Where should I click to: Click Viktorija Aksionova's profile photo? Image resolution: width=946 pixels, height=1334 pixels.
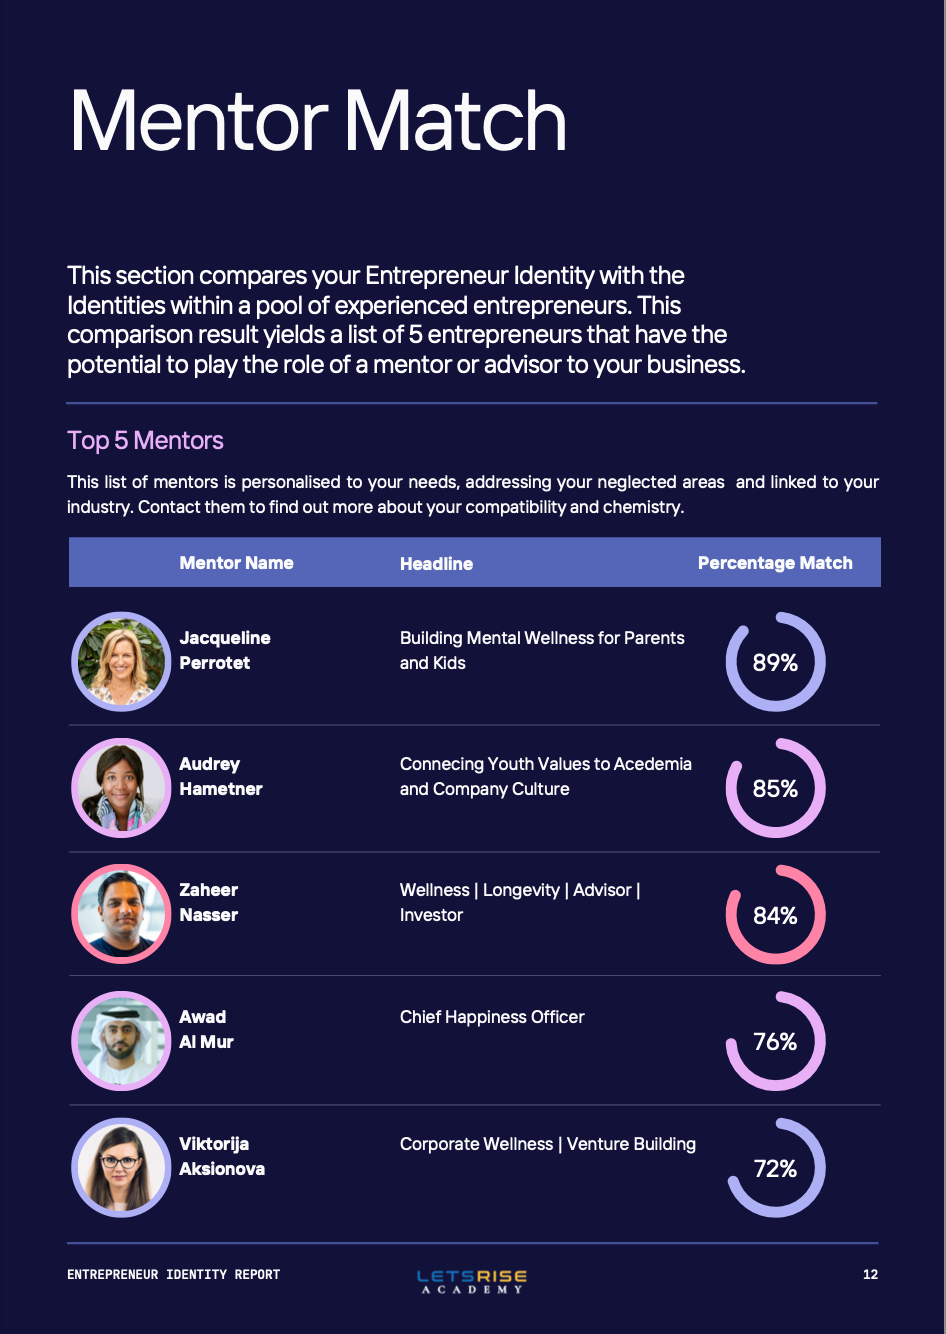point(121,1167)
